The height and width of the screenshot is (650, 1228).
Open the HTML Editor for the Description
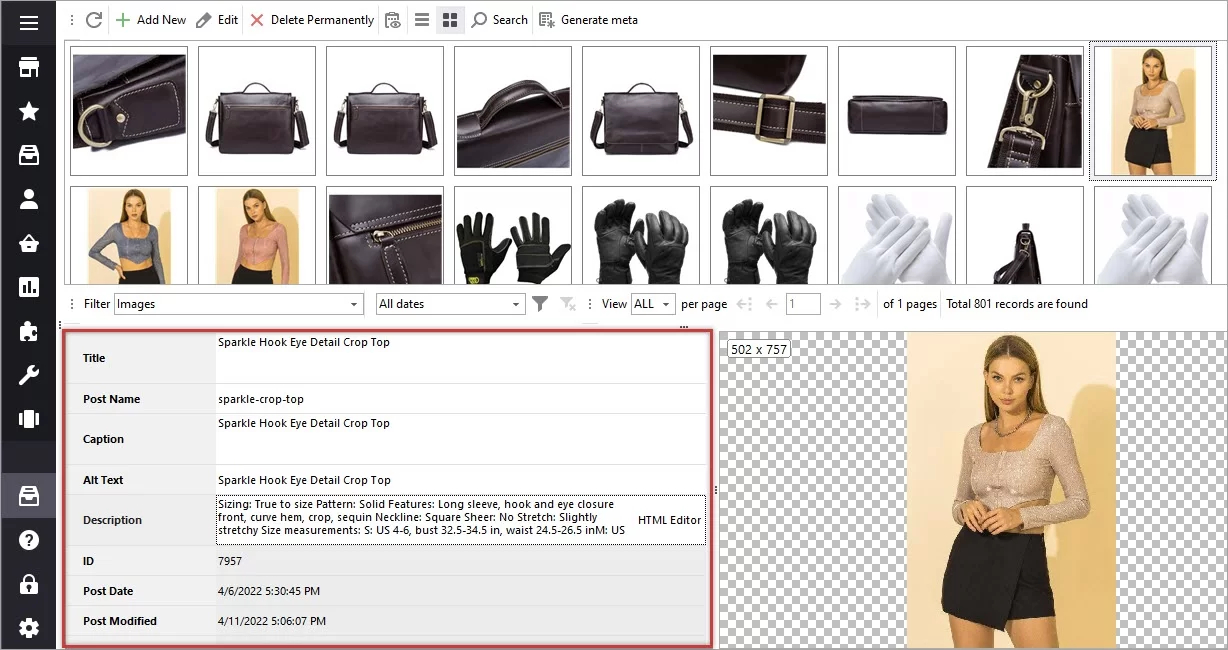pyautogui.click(x=669, y=519)
